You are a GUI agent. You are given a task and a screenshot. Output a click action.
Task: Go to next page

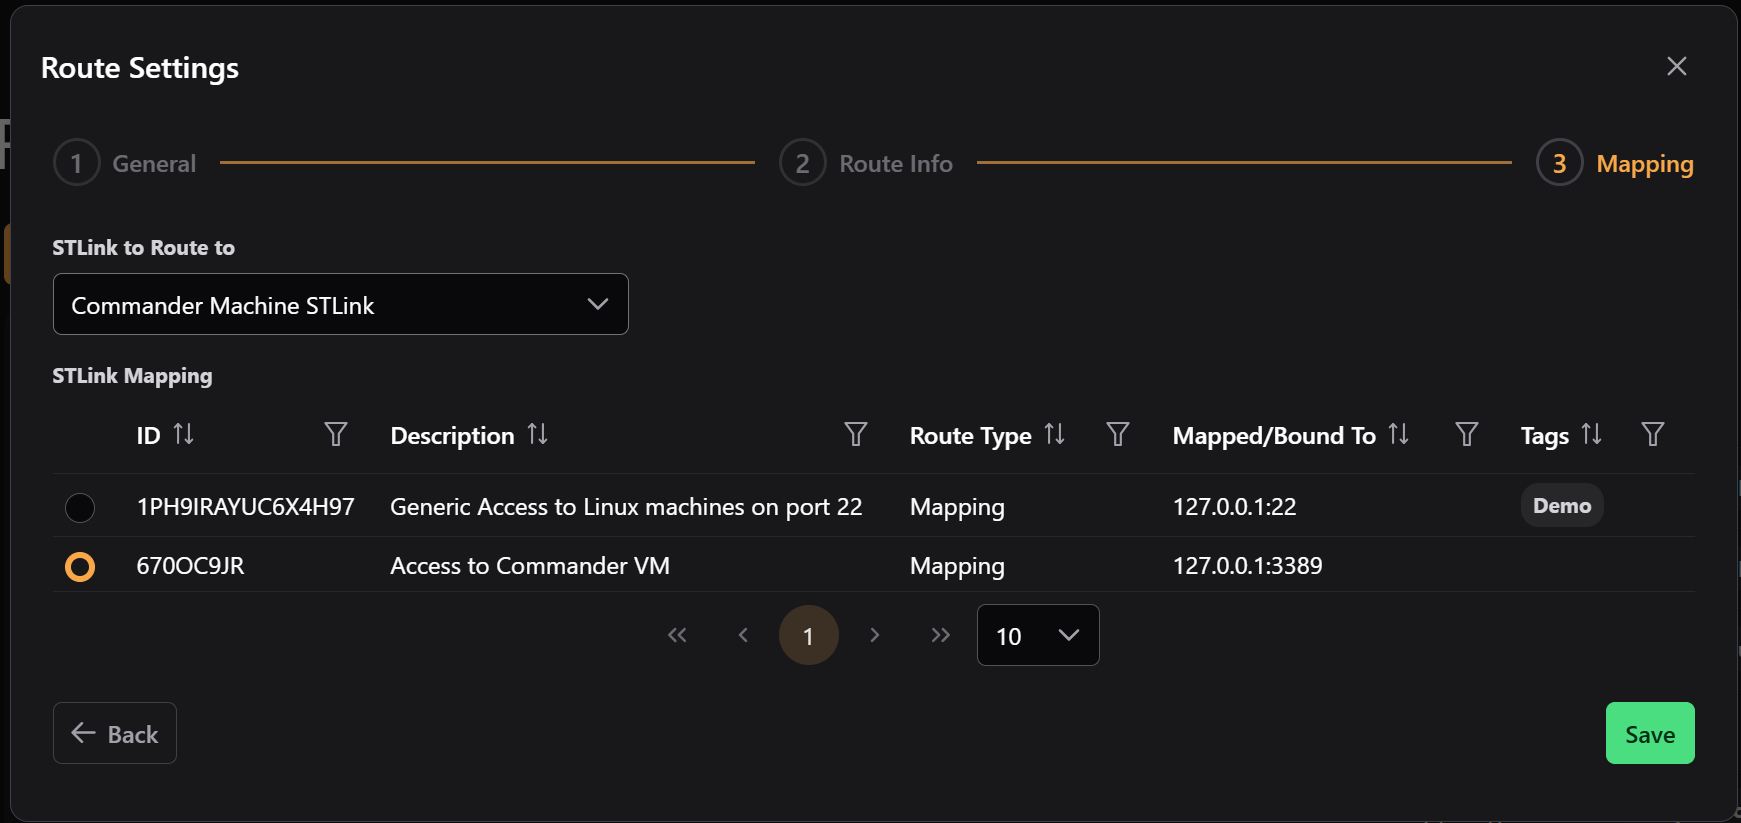click(x=875, y=635)
